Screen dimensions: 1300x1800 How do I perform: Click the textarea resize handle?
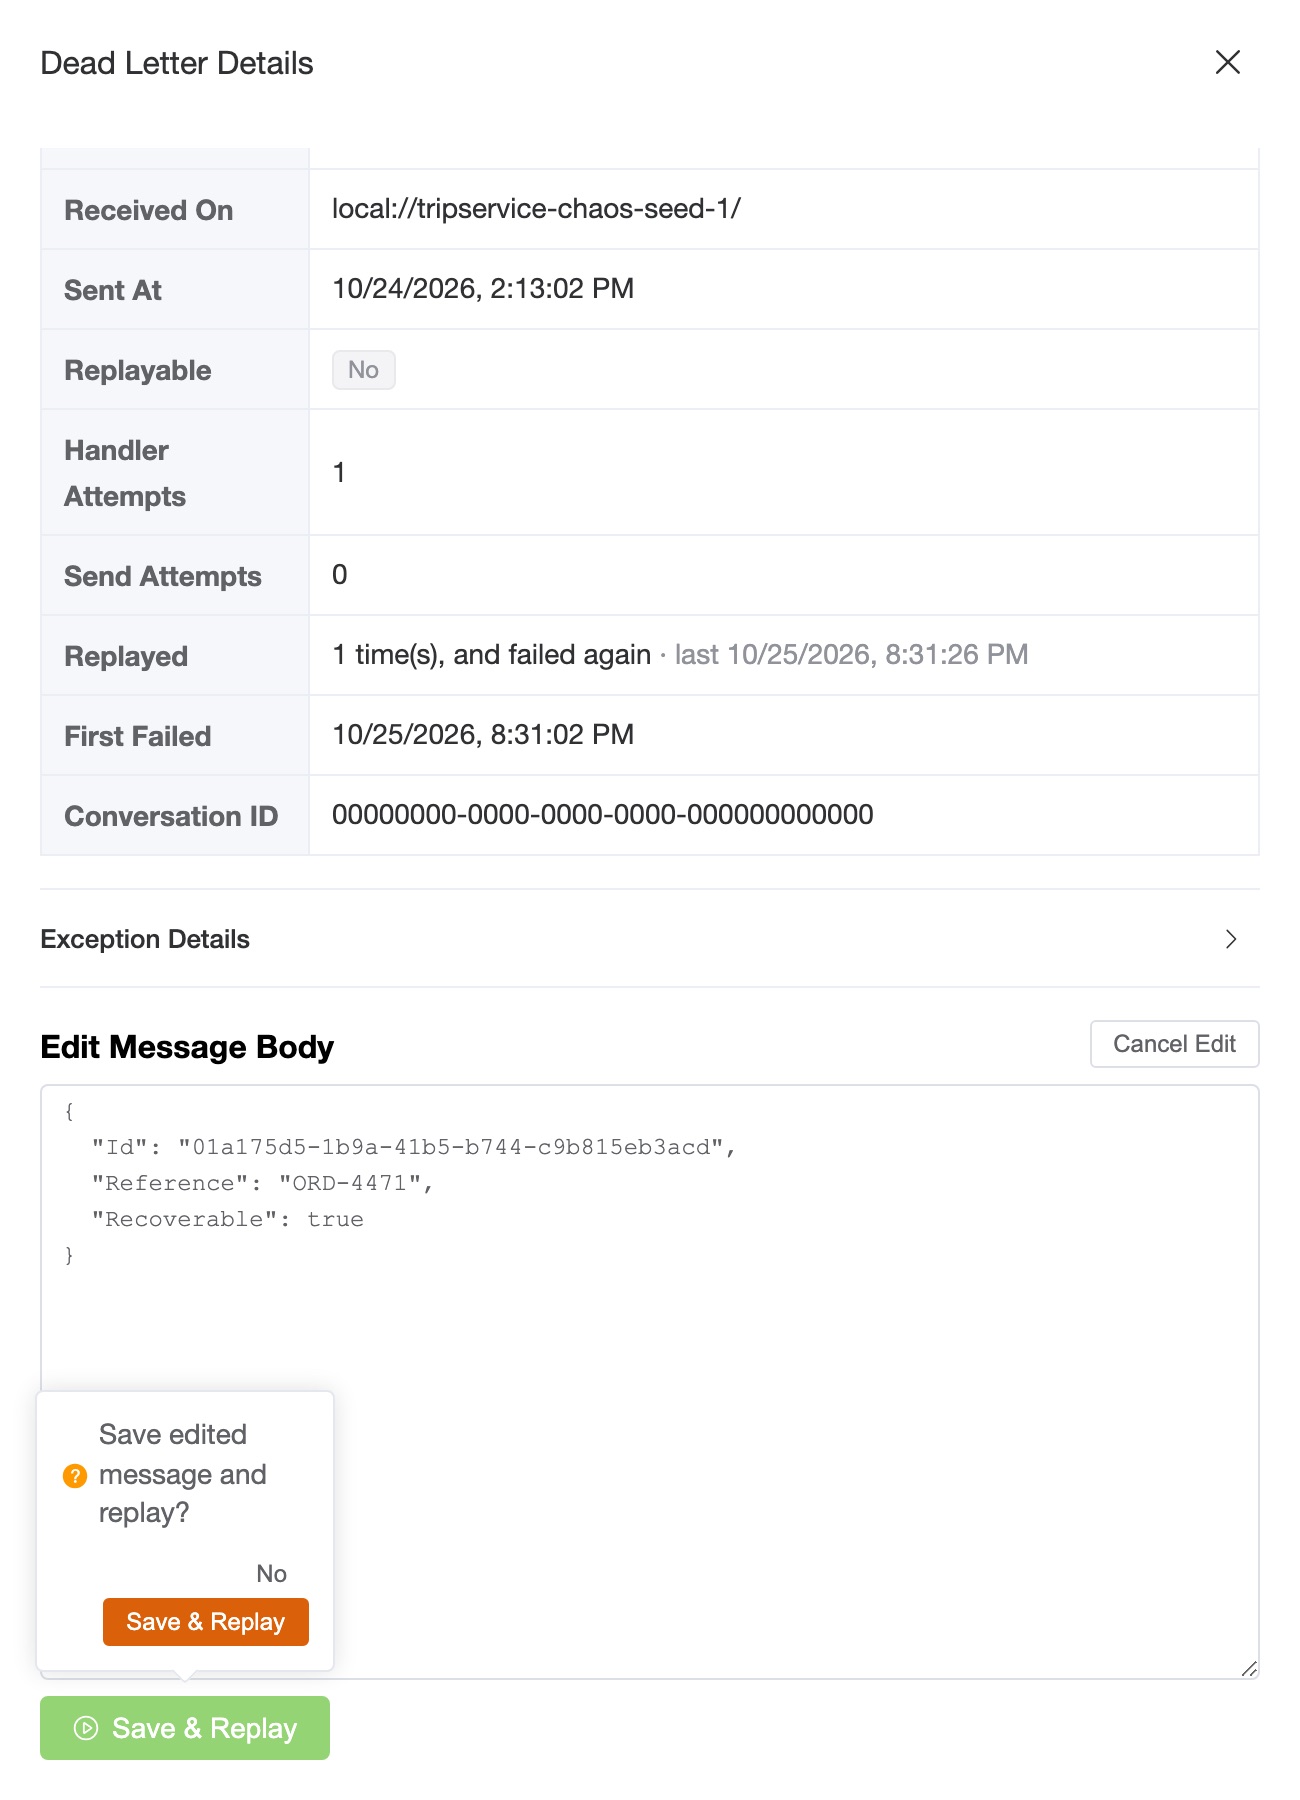pyautogui.click(x=1248, y=1667)
